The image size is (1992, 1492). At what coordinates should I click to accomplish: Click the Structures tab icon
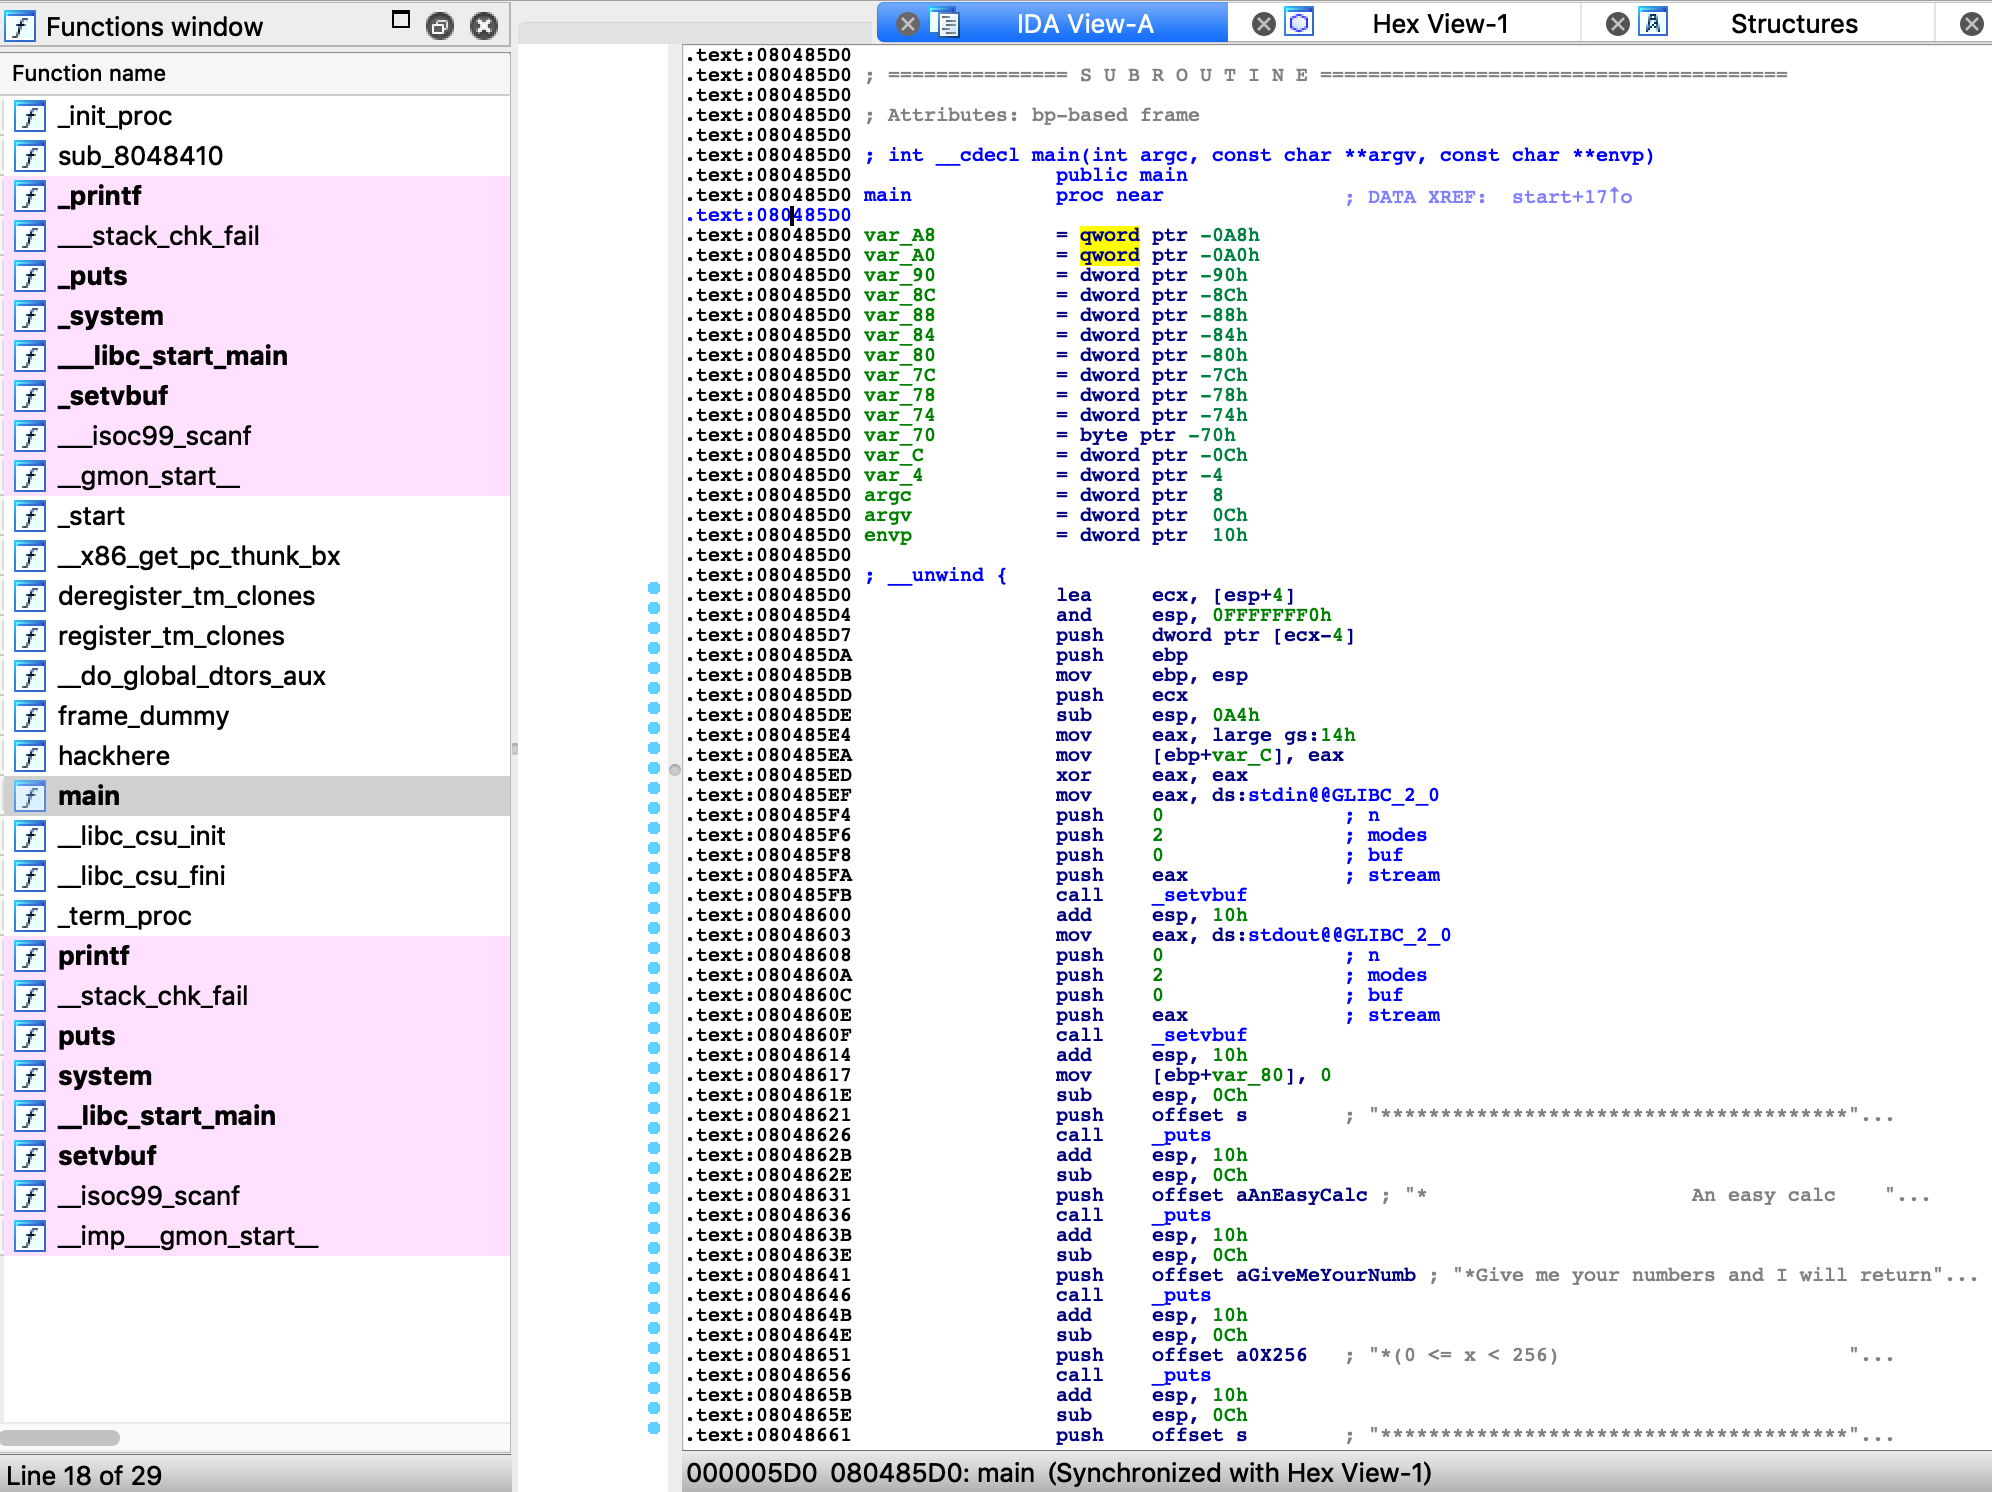click(x=1653, y=23)
